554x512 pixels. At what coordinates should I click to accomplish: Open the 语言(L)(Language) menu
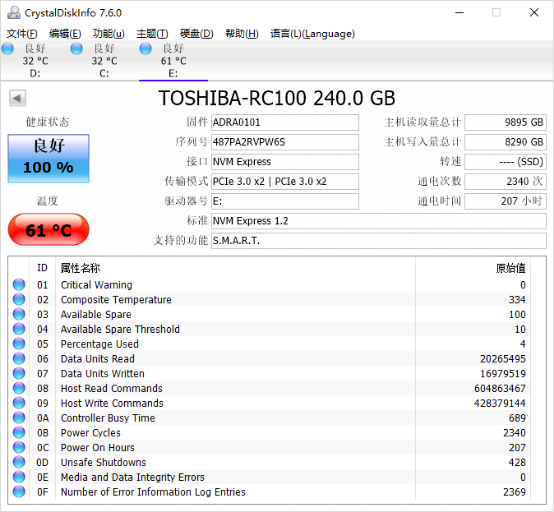(x=313, y=34)
